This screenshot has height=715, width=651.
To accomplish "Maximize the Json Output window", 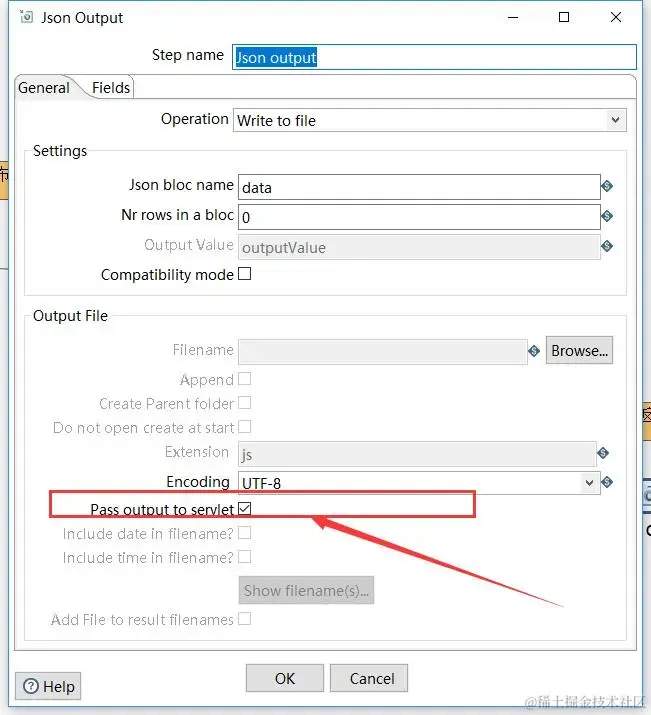I will 564,17.
